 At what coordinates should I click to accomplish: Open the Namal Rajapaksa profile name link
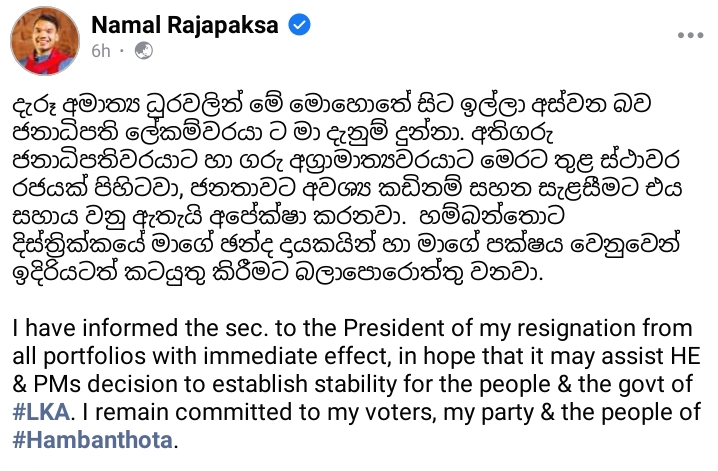click(185, 25)
